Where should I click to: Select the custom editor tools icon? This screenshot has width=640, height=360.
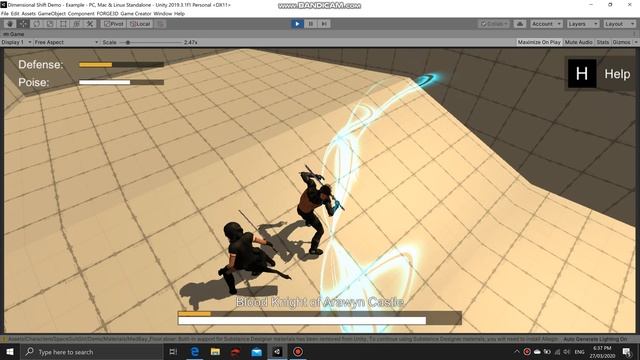90,24
